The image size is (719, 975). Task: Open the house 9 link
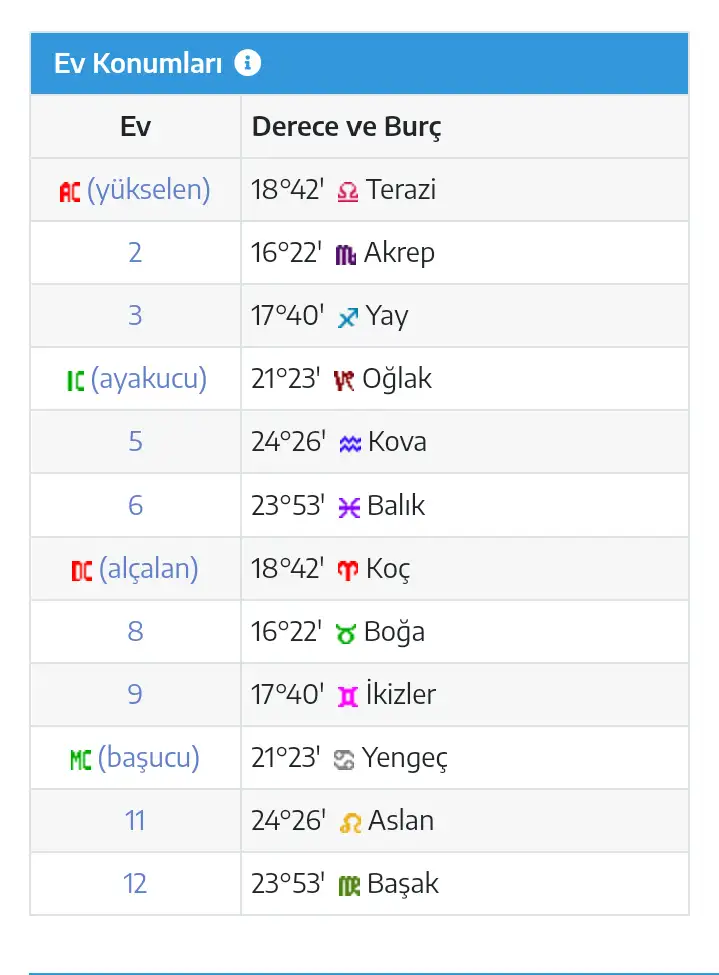tap(135, 694)
